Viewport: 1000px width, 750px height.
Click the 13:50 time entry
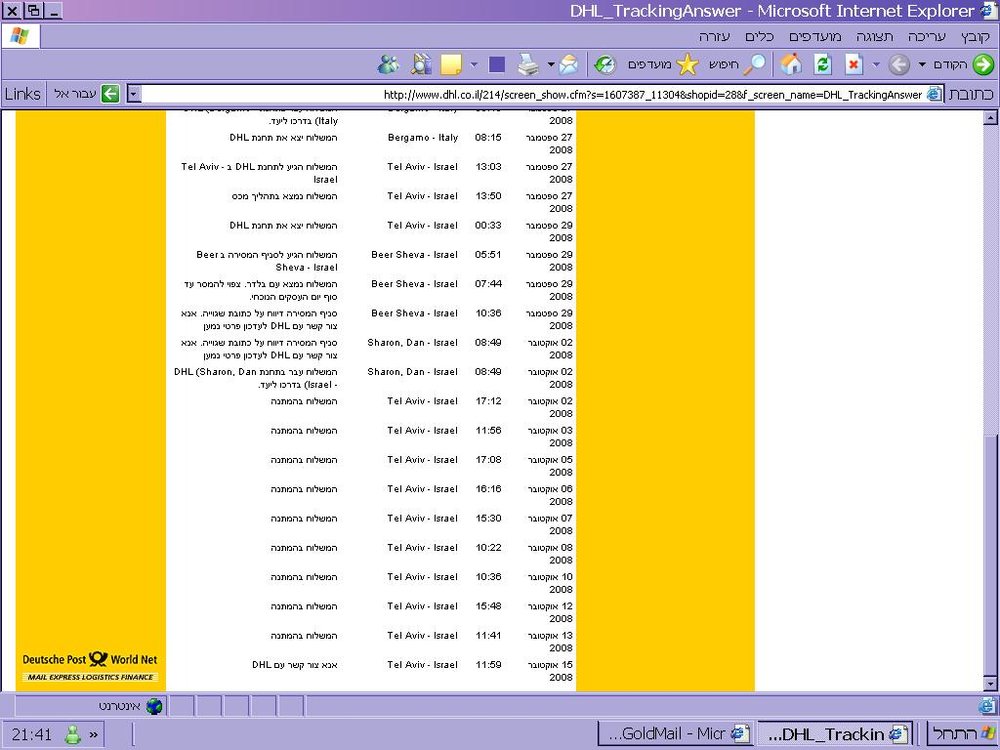pyautogui.click(x=489, y=196)
